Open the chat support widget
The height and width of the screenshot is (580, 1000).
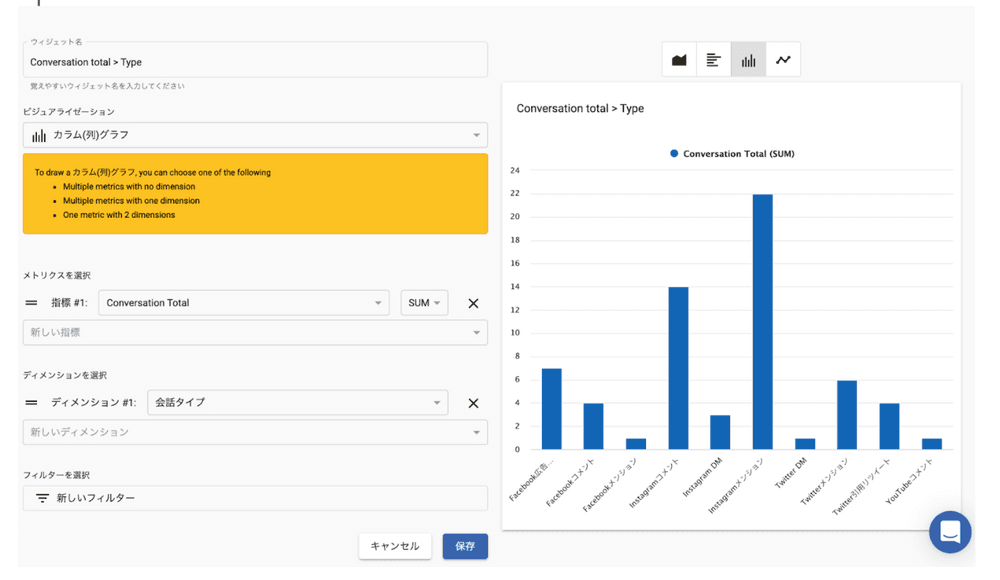click(949, 531)
